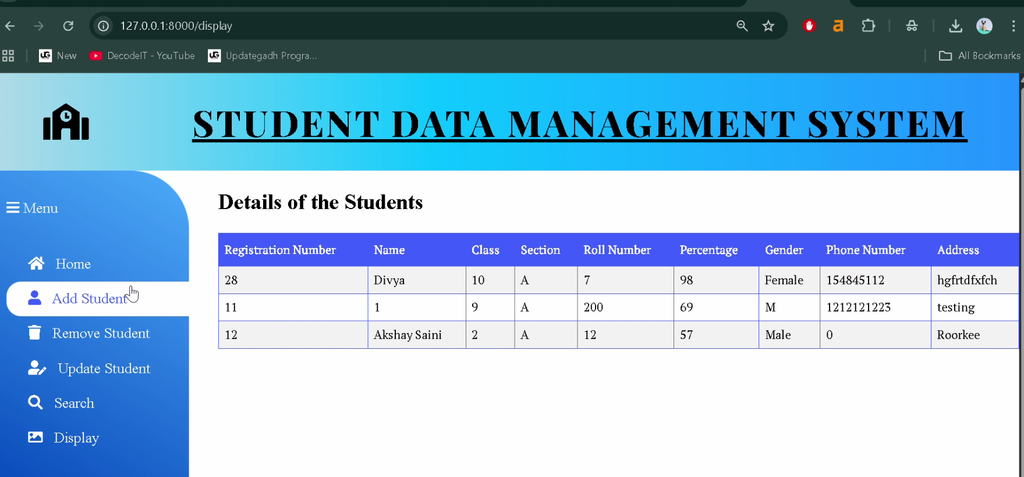Click the Add Student person icon
The image size is (1024, 477).
coord(35,298)
